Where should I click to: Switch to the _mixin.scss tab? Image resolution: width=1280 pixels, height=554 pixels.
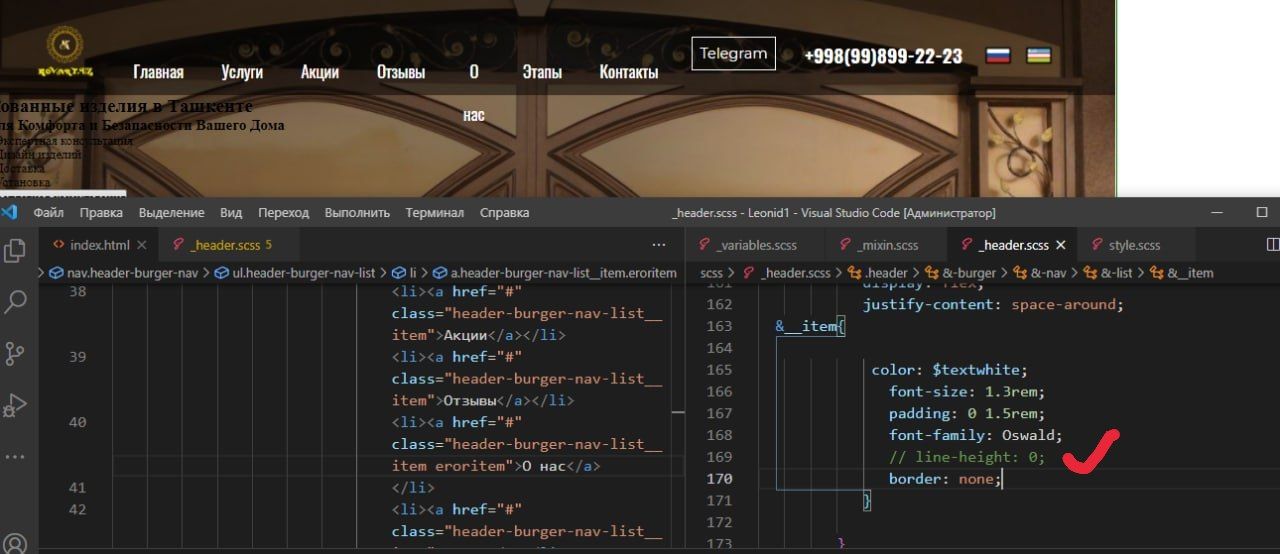click(886, 245)
